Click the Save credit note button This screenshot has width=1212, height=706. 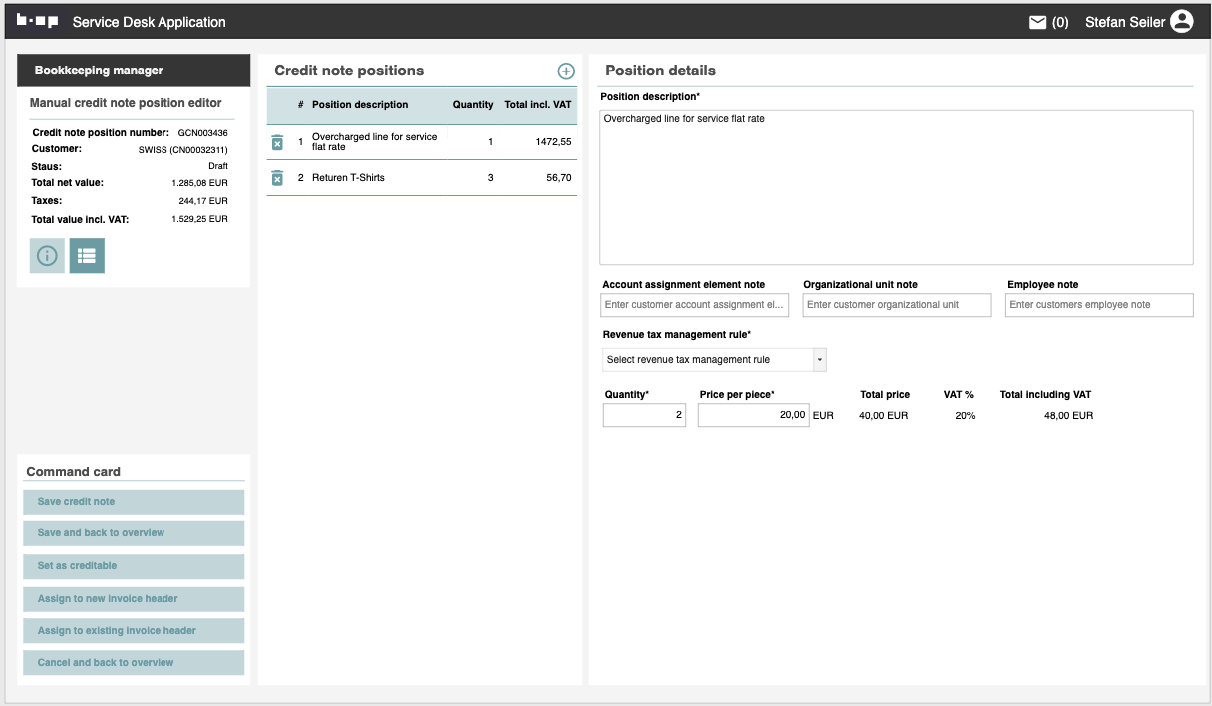tap(133, 502)
